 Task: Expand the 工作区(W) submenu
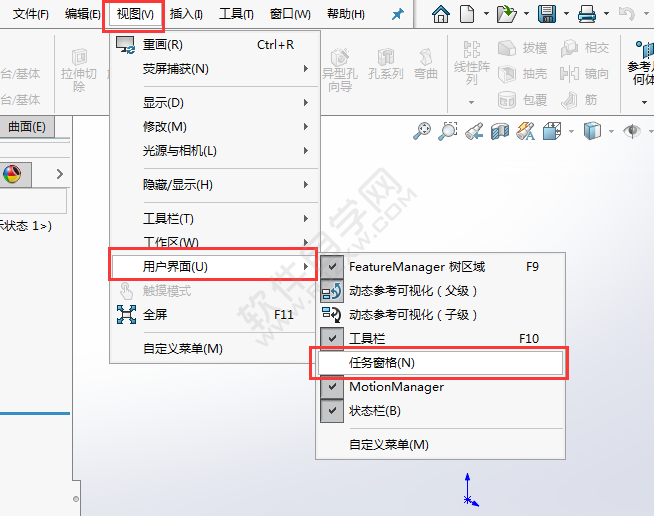tap(214, 242)
